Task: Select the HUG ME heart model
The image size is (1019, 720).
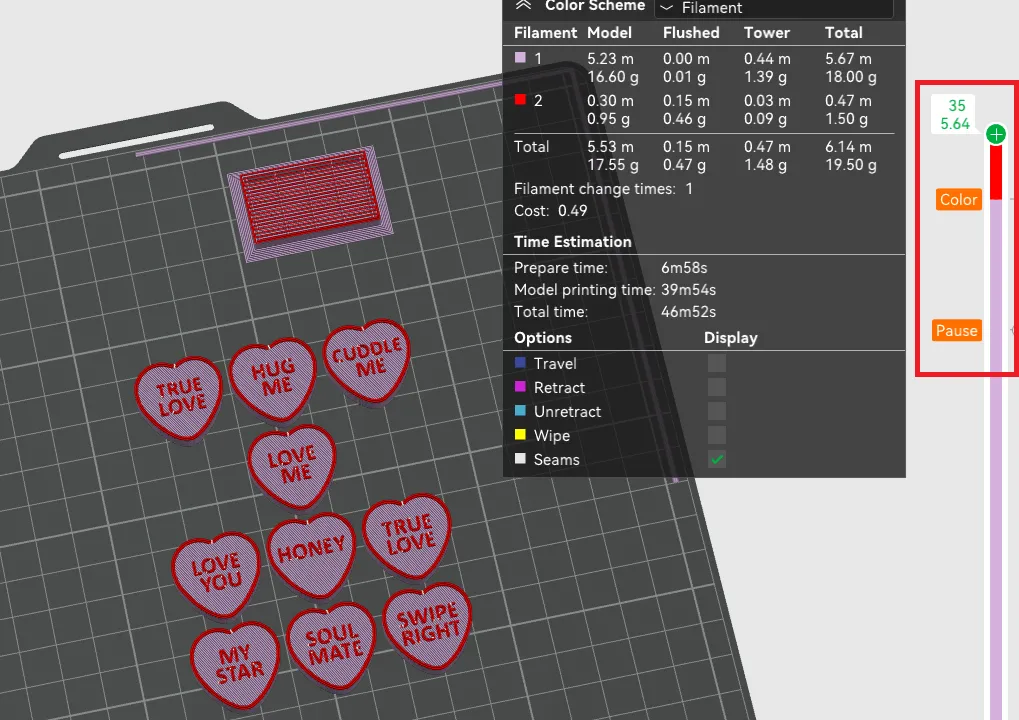Action: coord(274,379)
